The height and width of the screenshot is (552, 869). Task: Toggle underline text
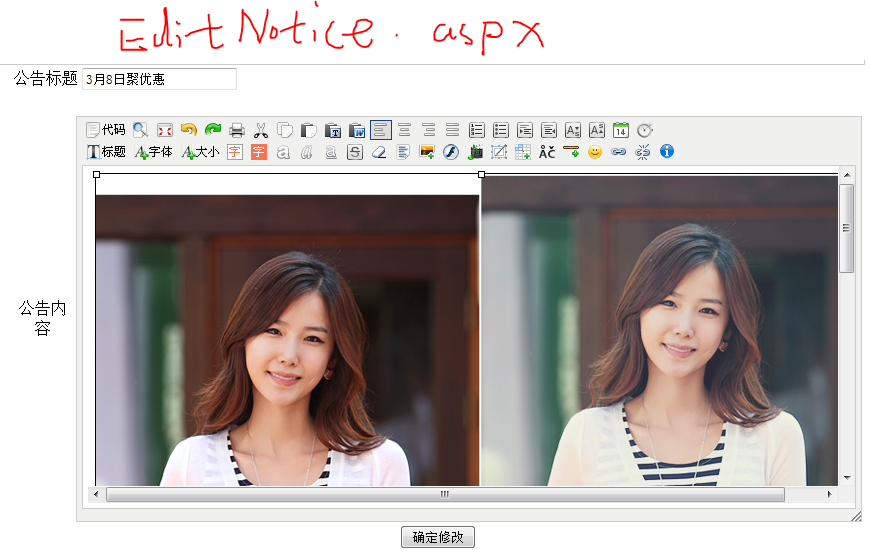[x=331, y=152]
